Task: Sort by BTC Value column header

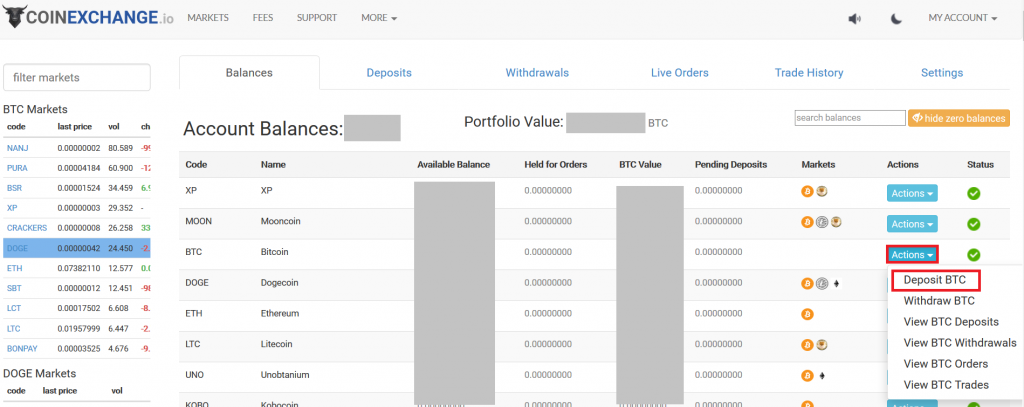Action: pos(640,165)
